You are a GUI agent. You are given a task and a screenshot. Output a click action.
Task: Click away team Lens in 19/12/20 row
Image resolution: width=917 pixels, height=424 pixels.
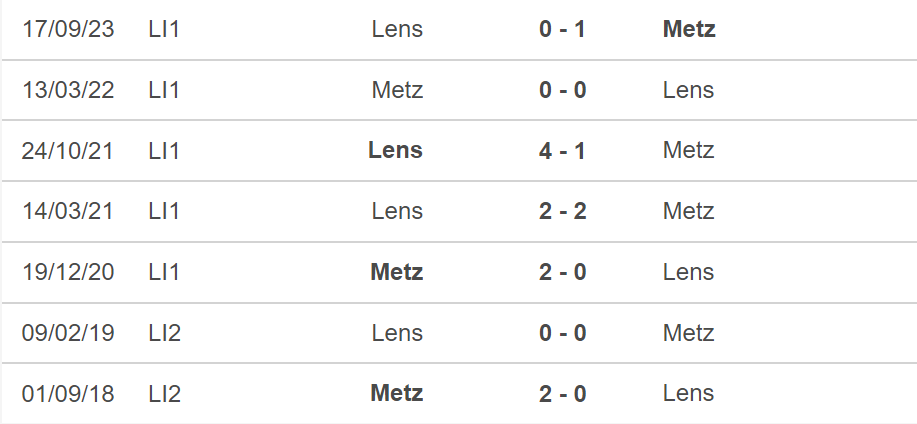click(x=688, y=272)
